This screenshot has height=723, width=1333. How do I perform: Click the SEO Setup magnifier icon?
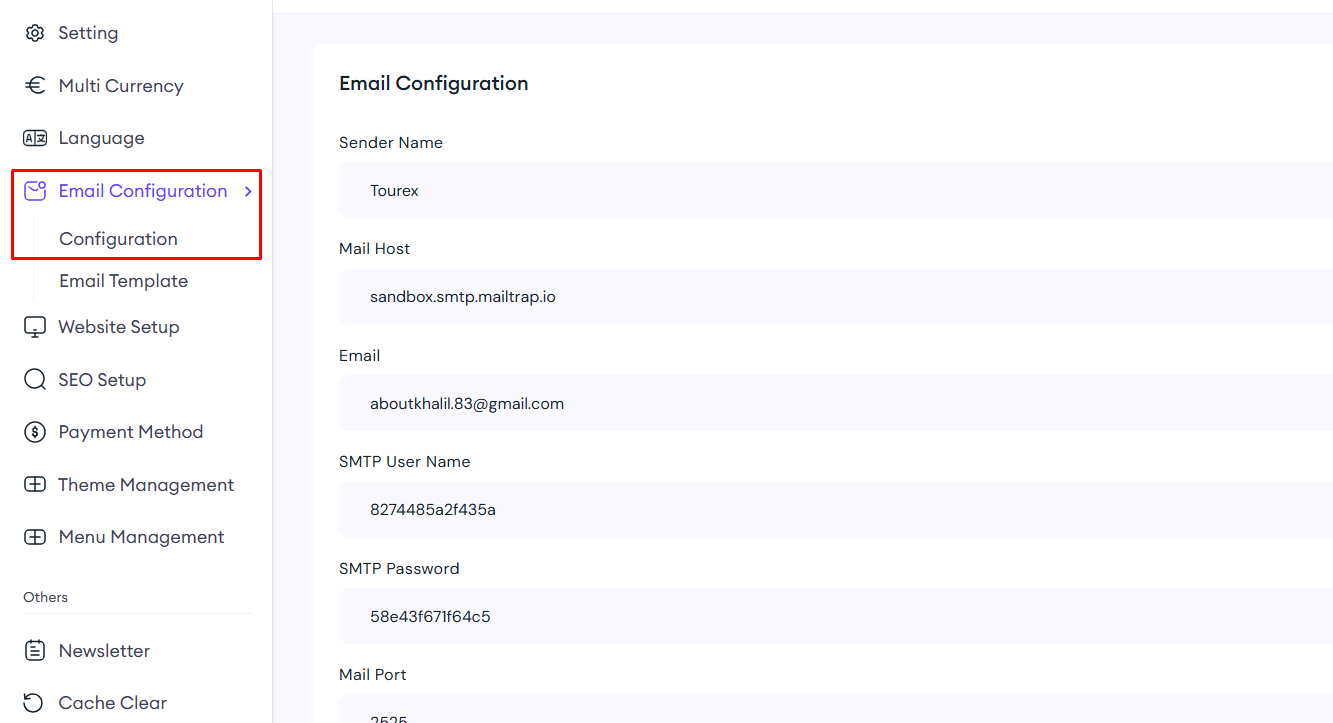(35, 380)
